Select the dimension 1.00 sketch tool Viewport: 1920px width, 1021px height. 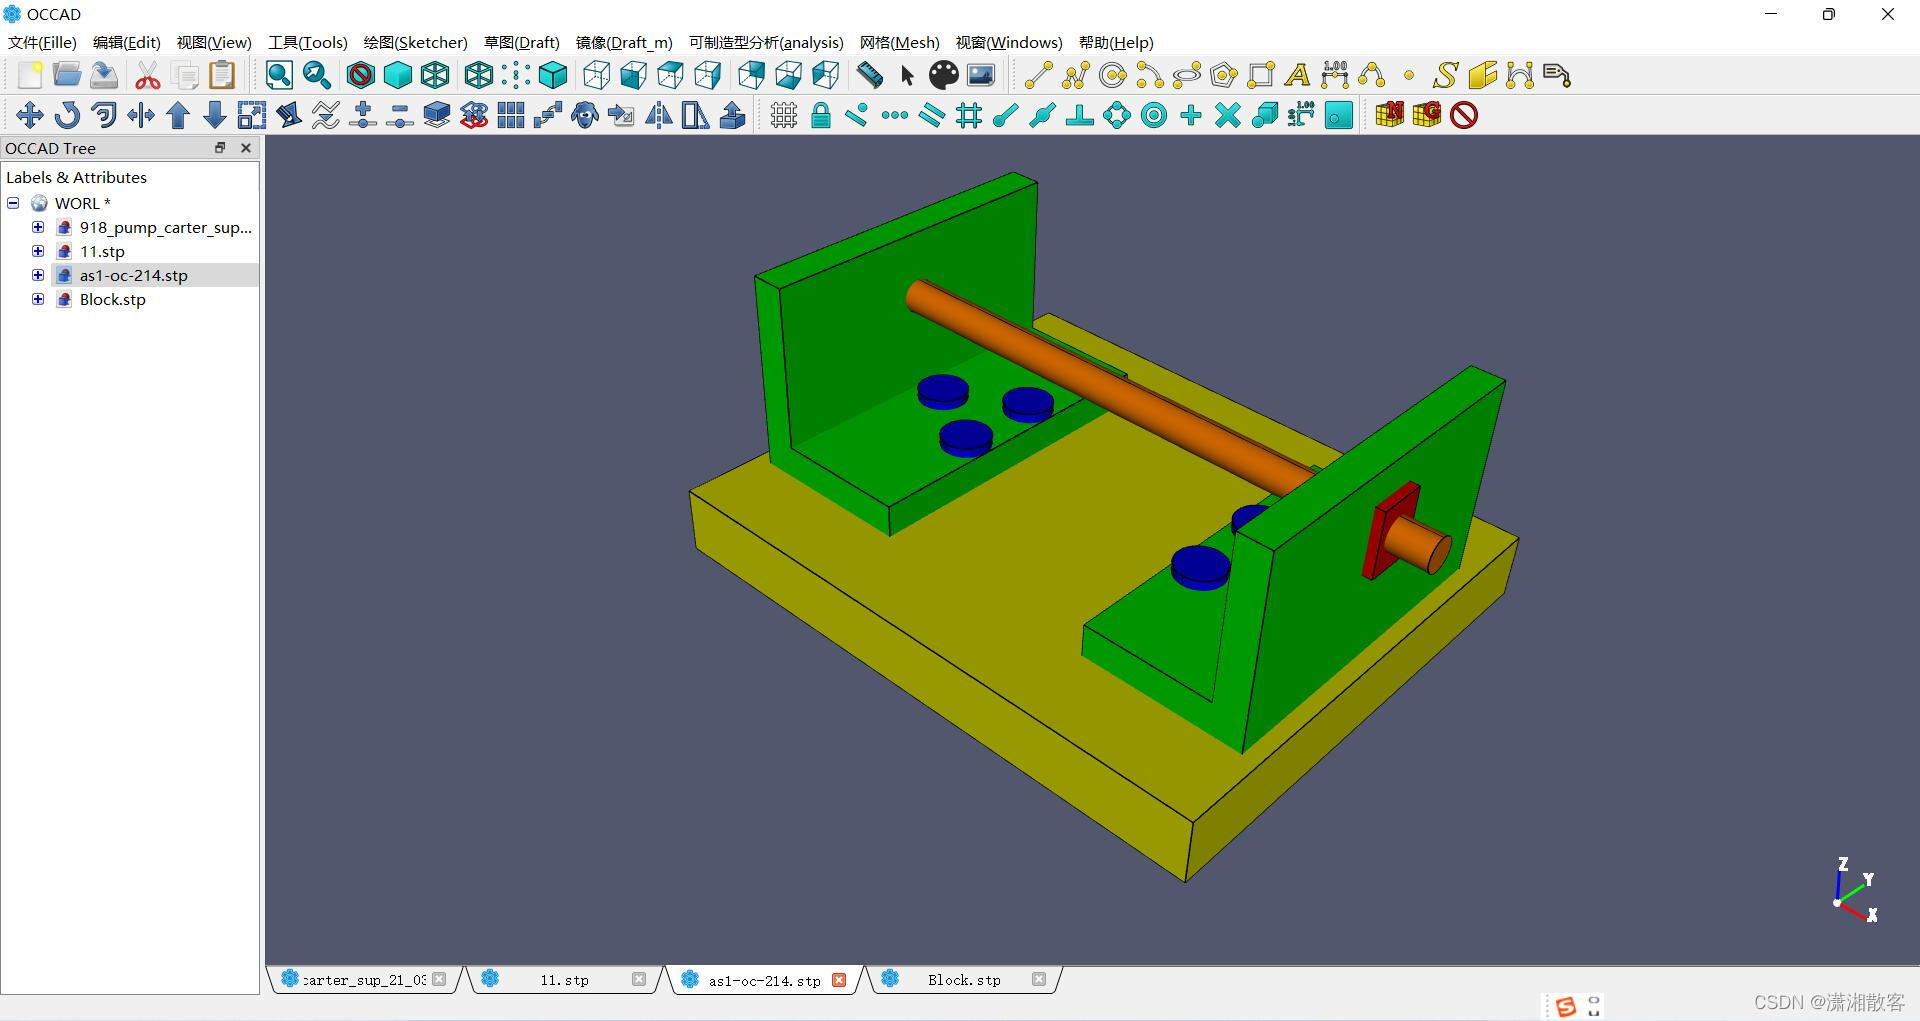tap(1335, 75)
